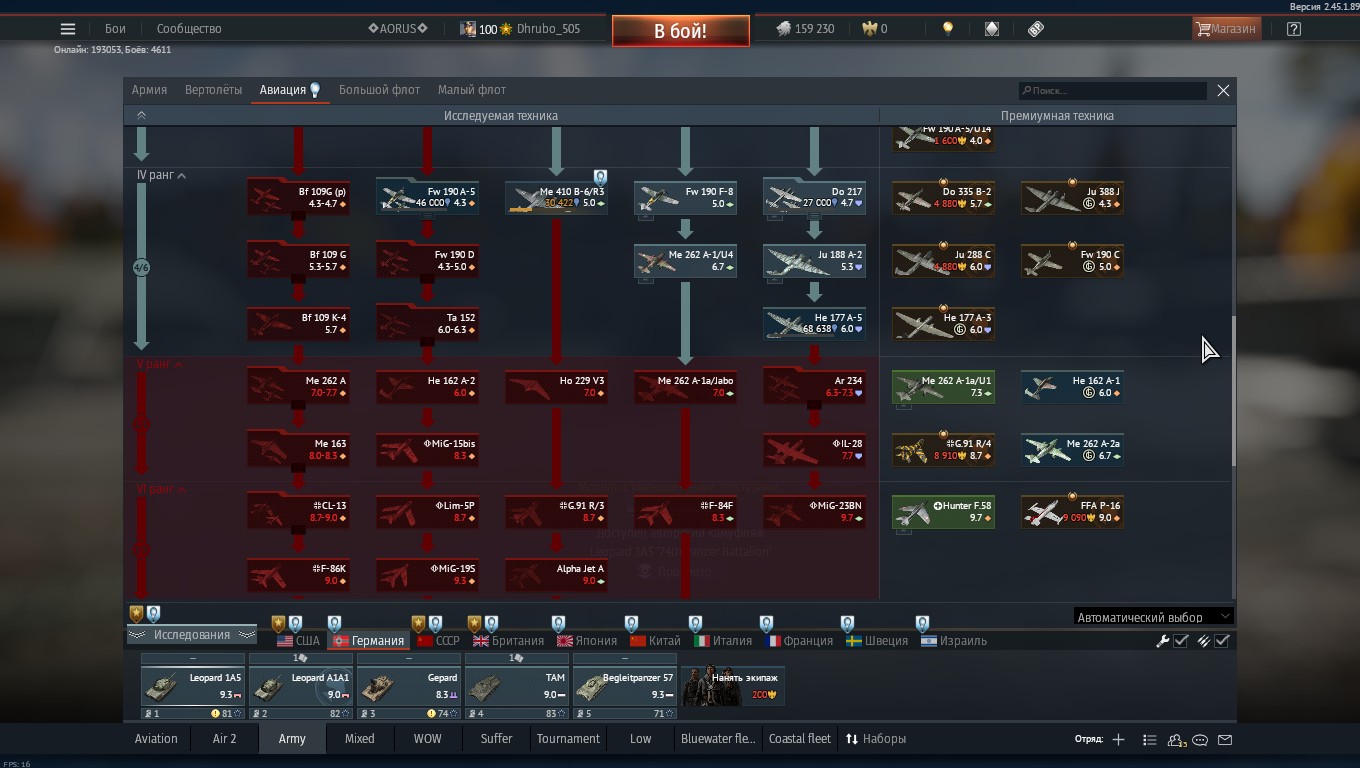Click the research points lightbulb icon
The image size is (1360, 768).
948,29
